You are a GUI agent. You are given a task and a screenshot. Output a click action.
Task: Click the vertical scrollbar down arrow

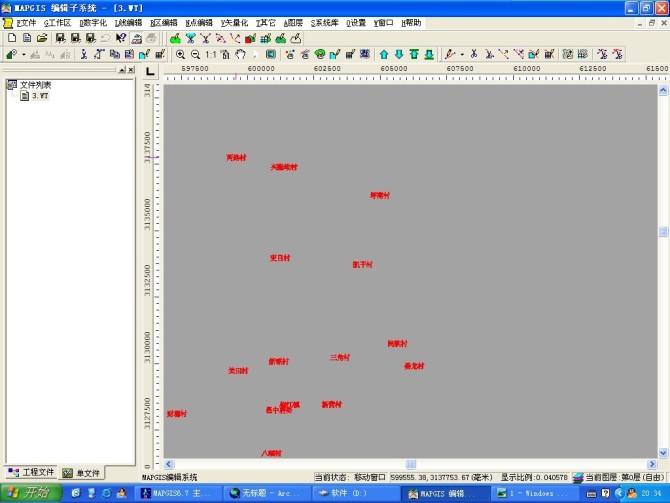coord(663,453)
